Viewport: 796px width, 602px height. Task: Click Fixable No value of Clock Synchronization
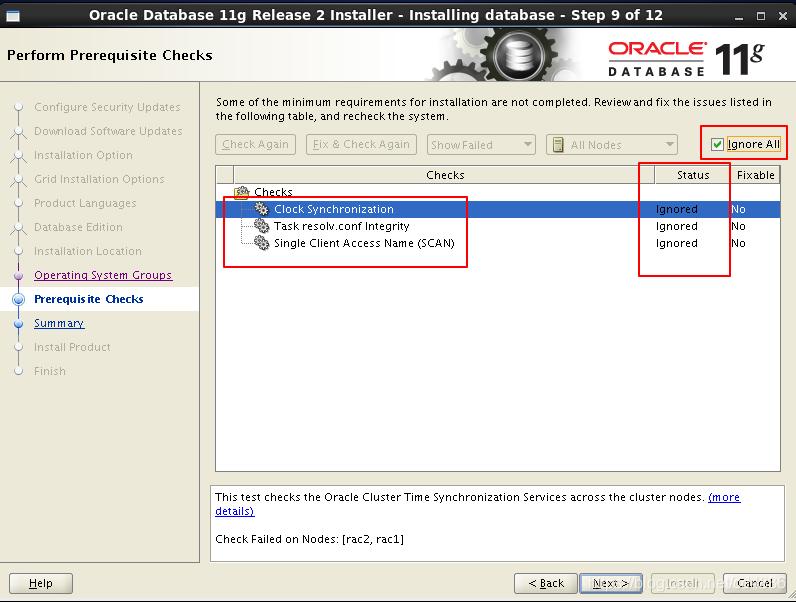(738, 209)
